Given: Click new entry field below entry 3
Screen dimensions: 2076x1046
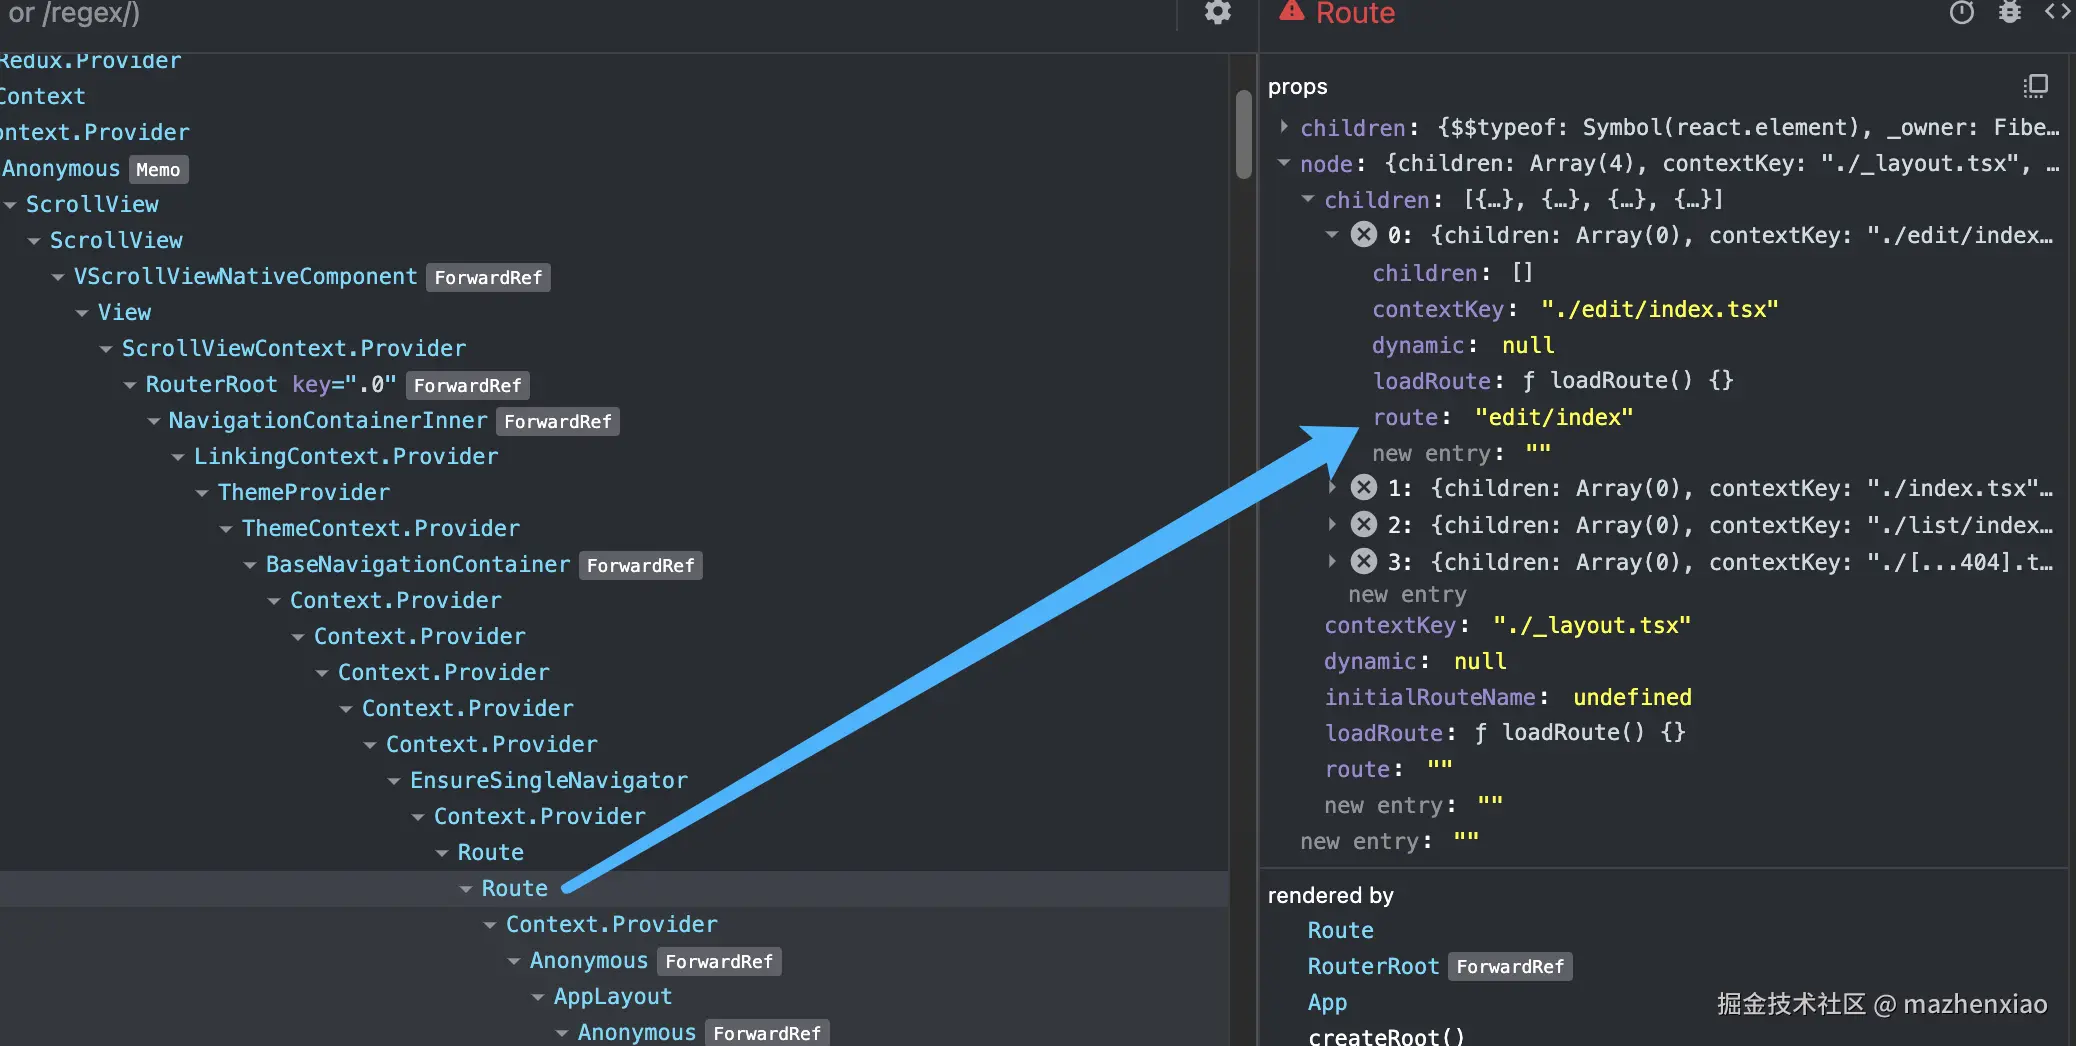Looking at the screenshot, I should 1407,594.
